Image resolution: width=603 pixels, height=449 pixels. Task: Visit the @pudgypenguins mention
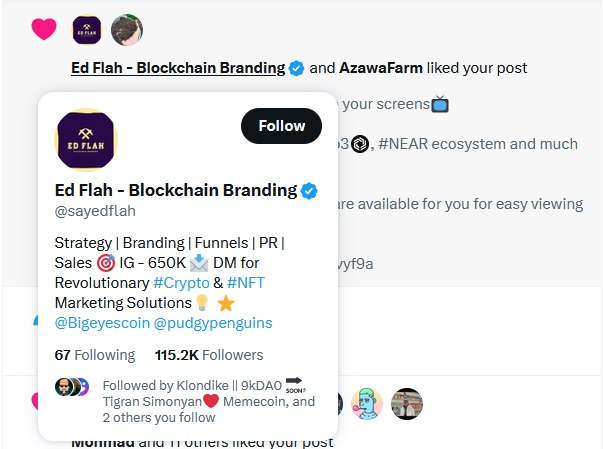[212, 323]
